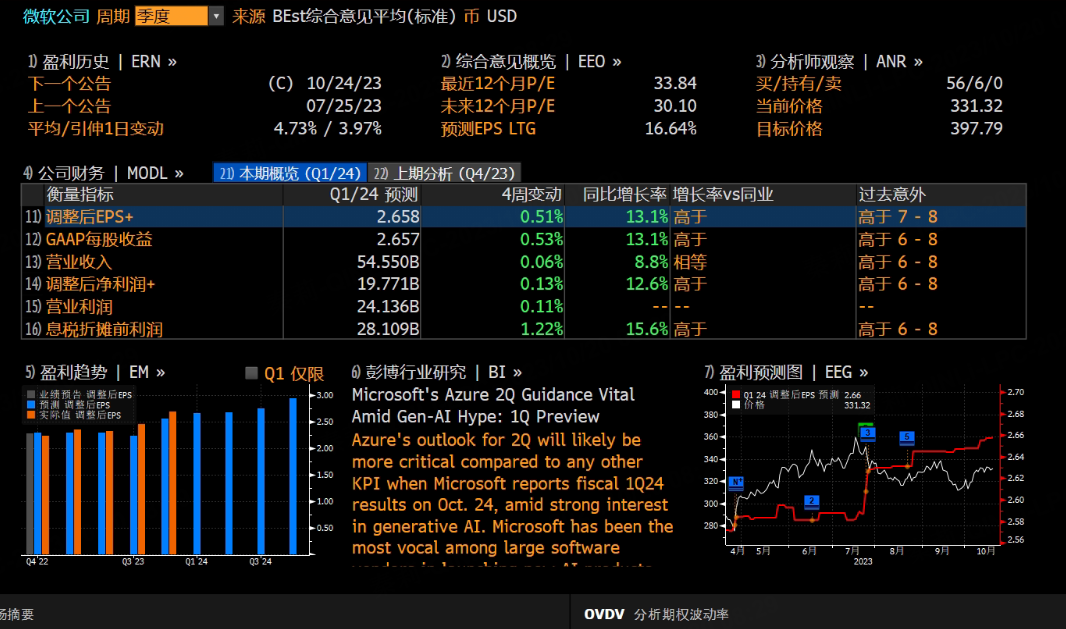Select the 调整后净利润+ row
The height and width of the screenshot is (629, 1066).
click(x=523, y=284)
